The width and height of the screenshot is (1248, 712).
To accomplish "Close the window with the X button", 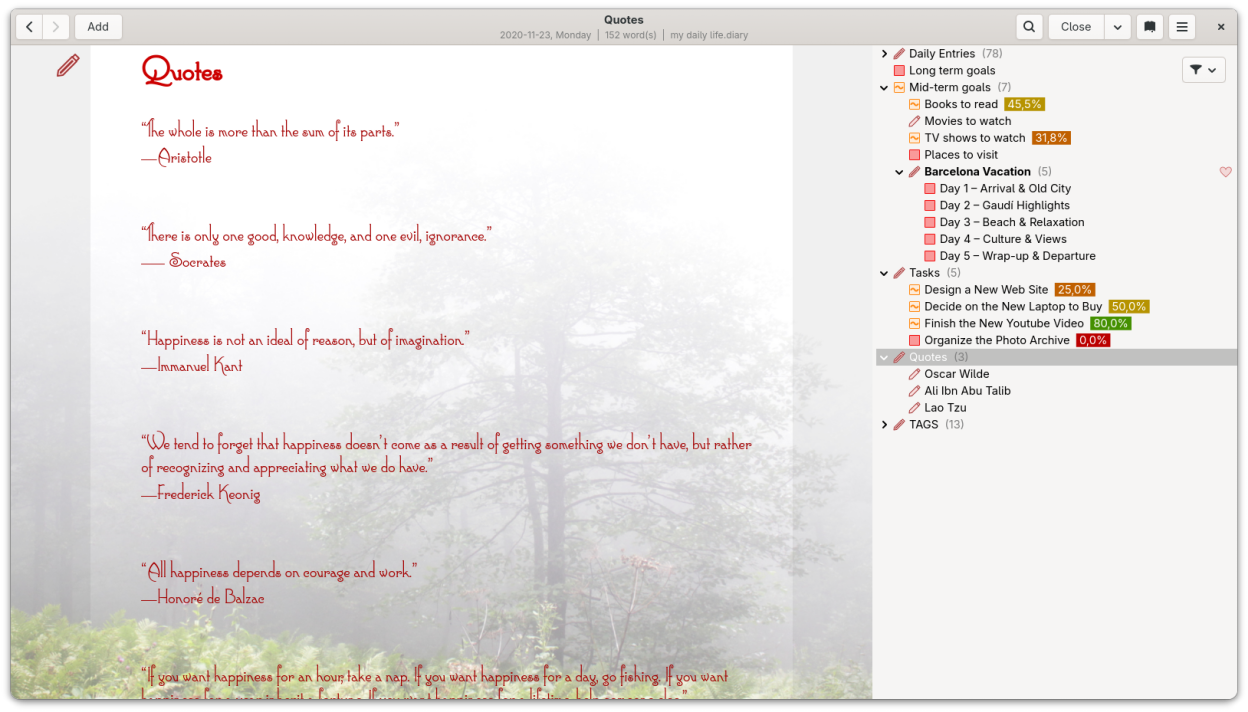I will [1221, 27].
